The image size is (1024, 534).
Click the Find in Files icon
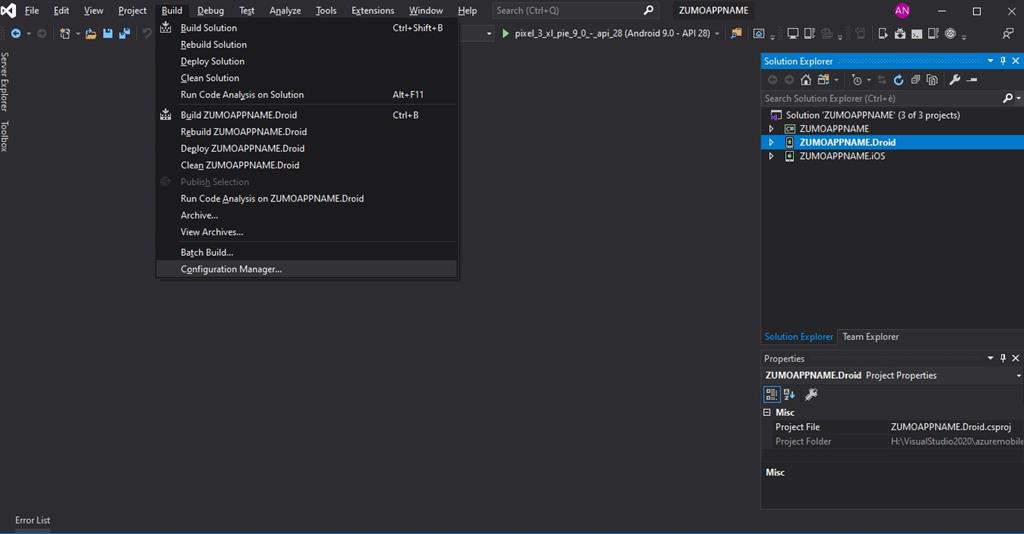click(x=736, y=33)
